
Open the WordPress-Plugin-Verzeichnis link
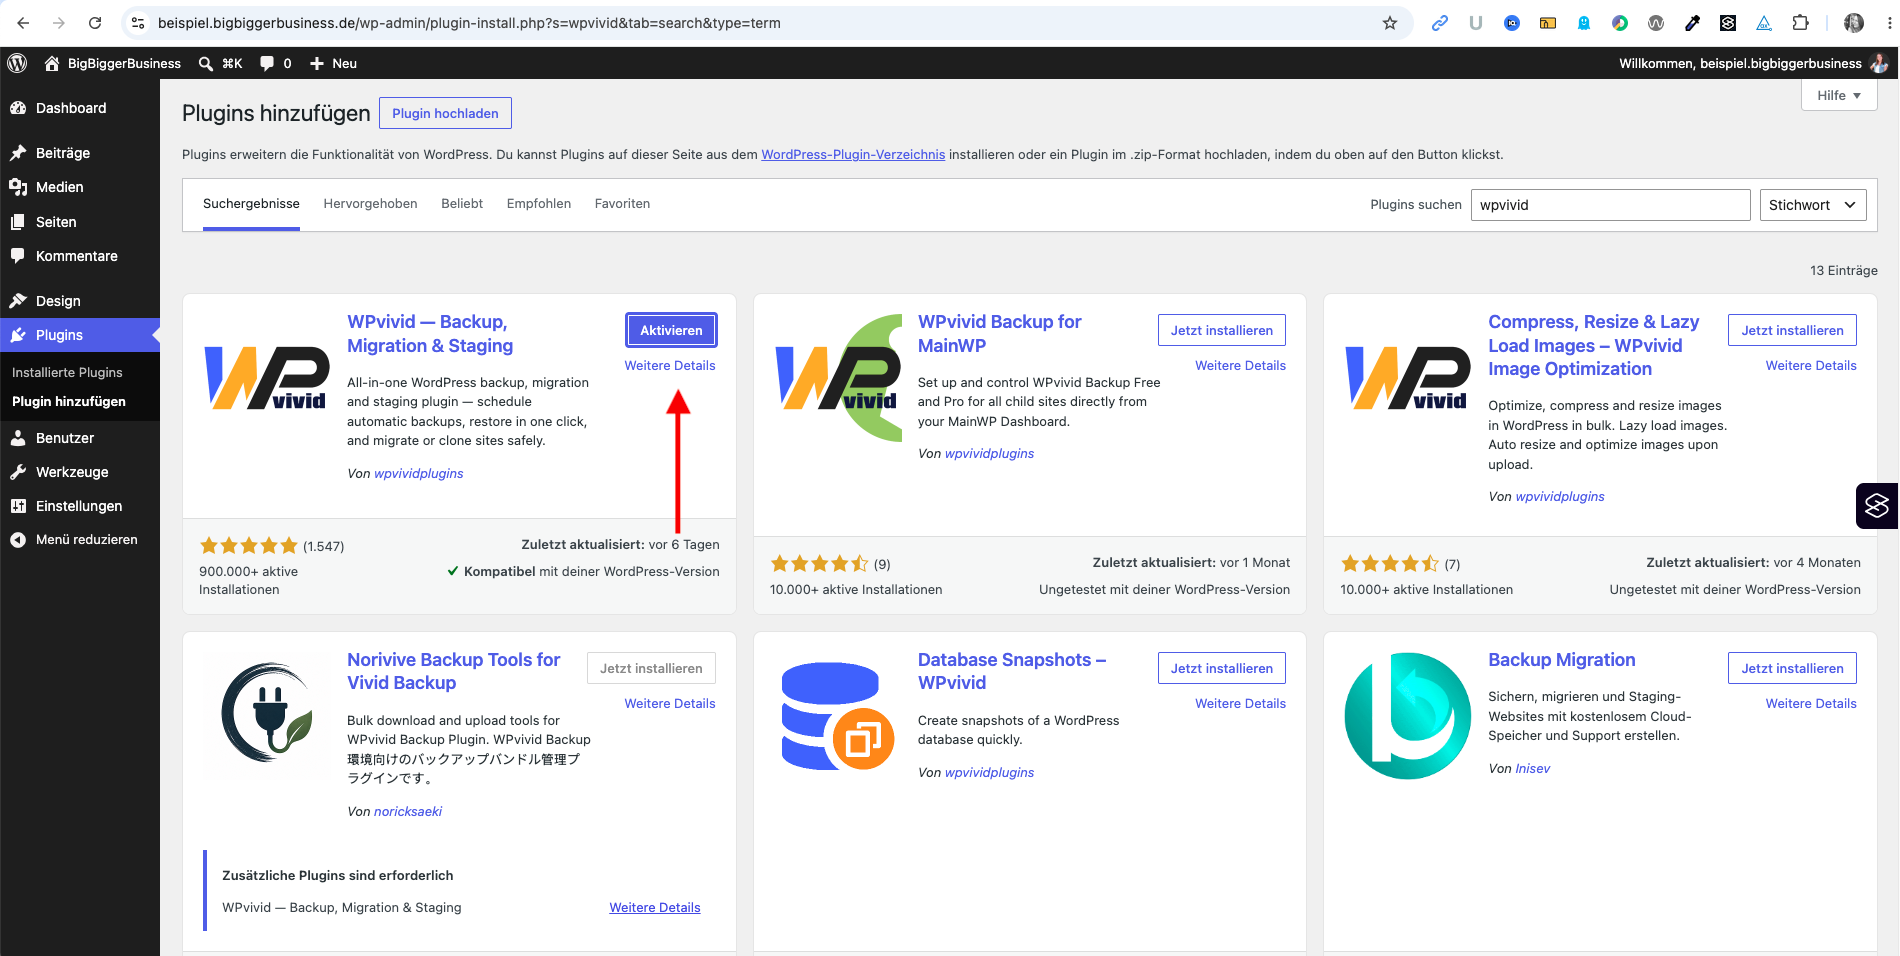853,154
